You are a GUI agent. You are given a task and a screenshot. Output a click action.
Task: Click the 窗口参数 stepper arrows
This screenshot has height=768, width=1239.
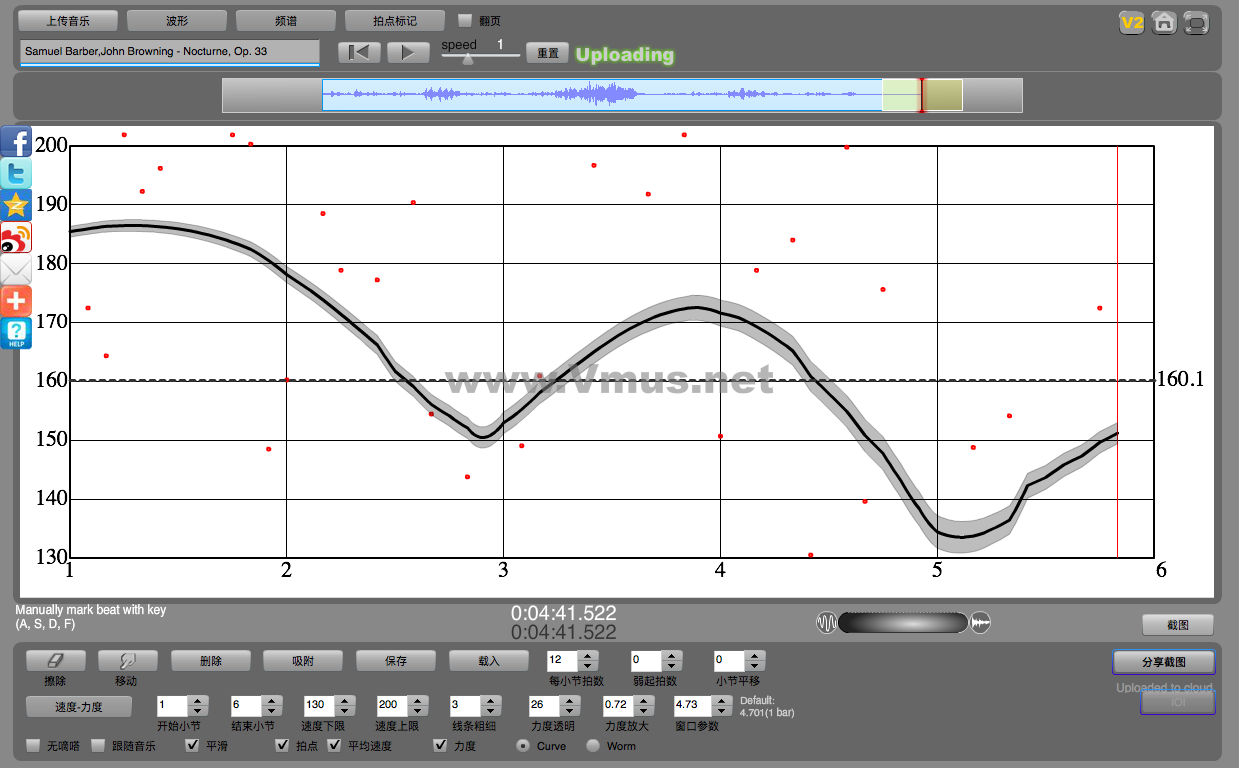click(720, 705)
